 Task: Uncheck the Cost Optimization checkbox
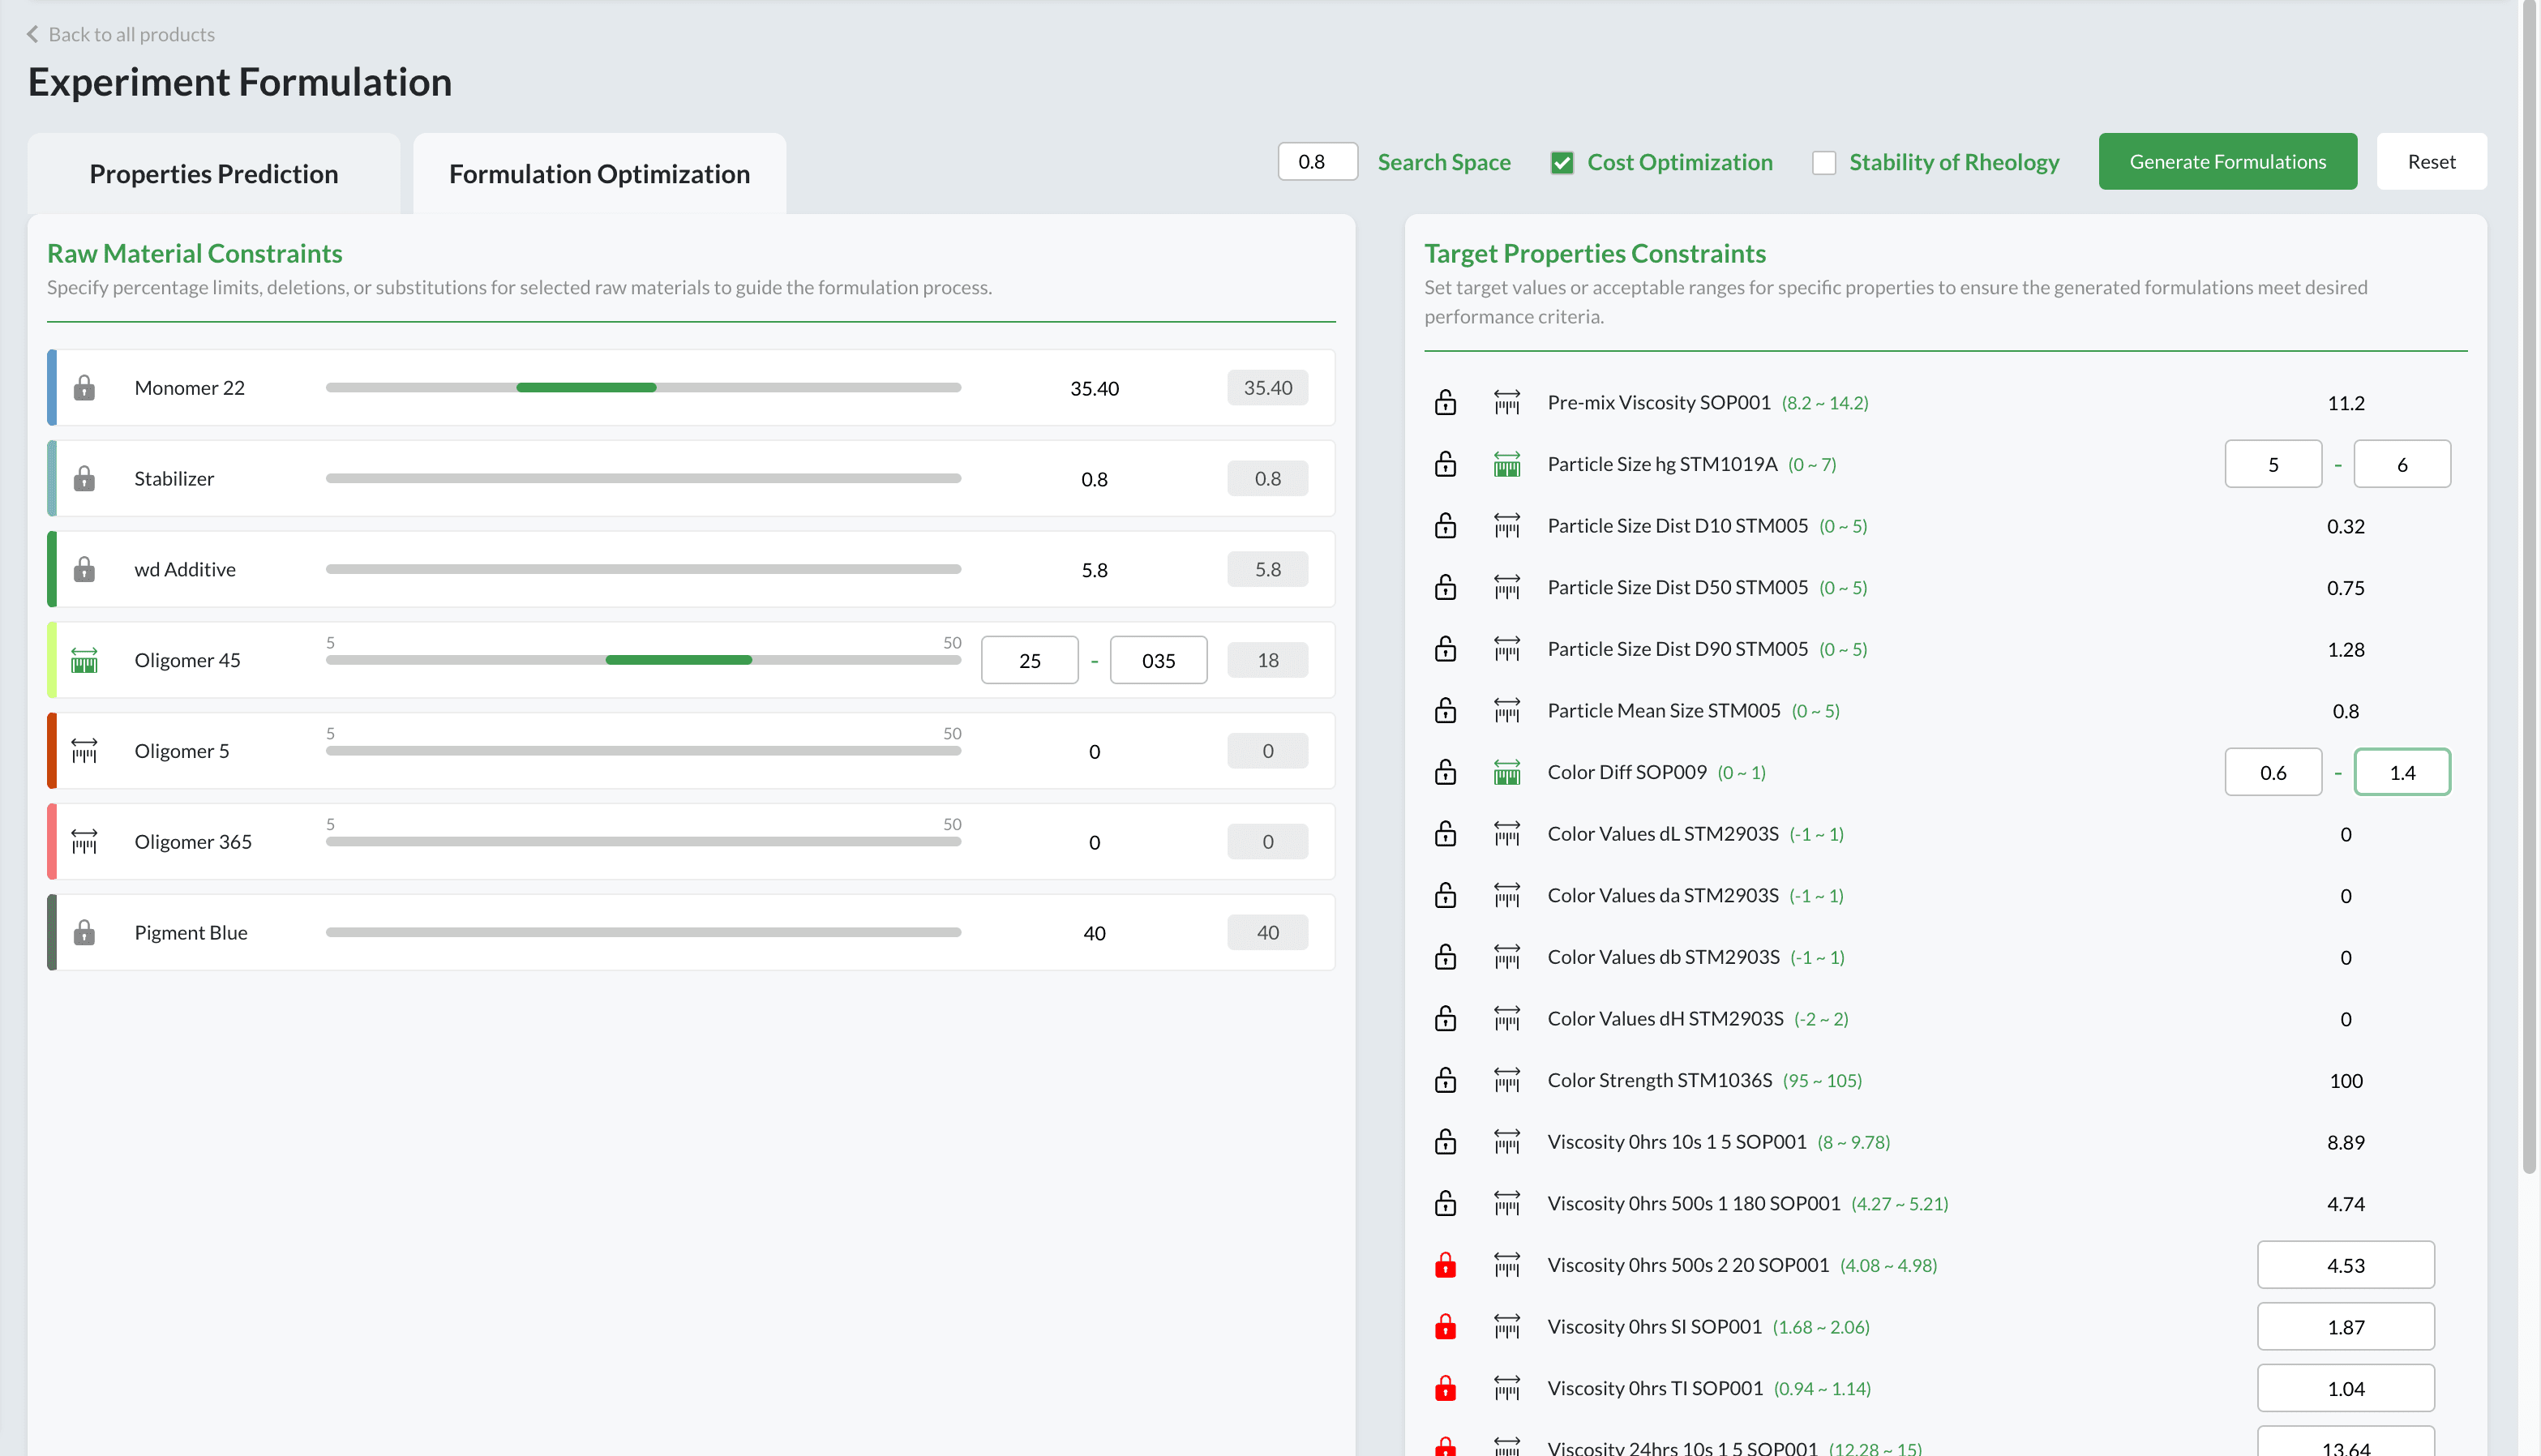[x=1562, y=163]
